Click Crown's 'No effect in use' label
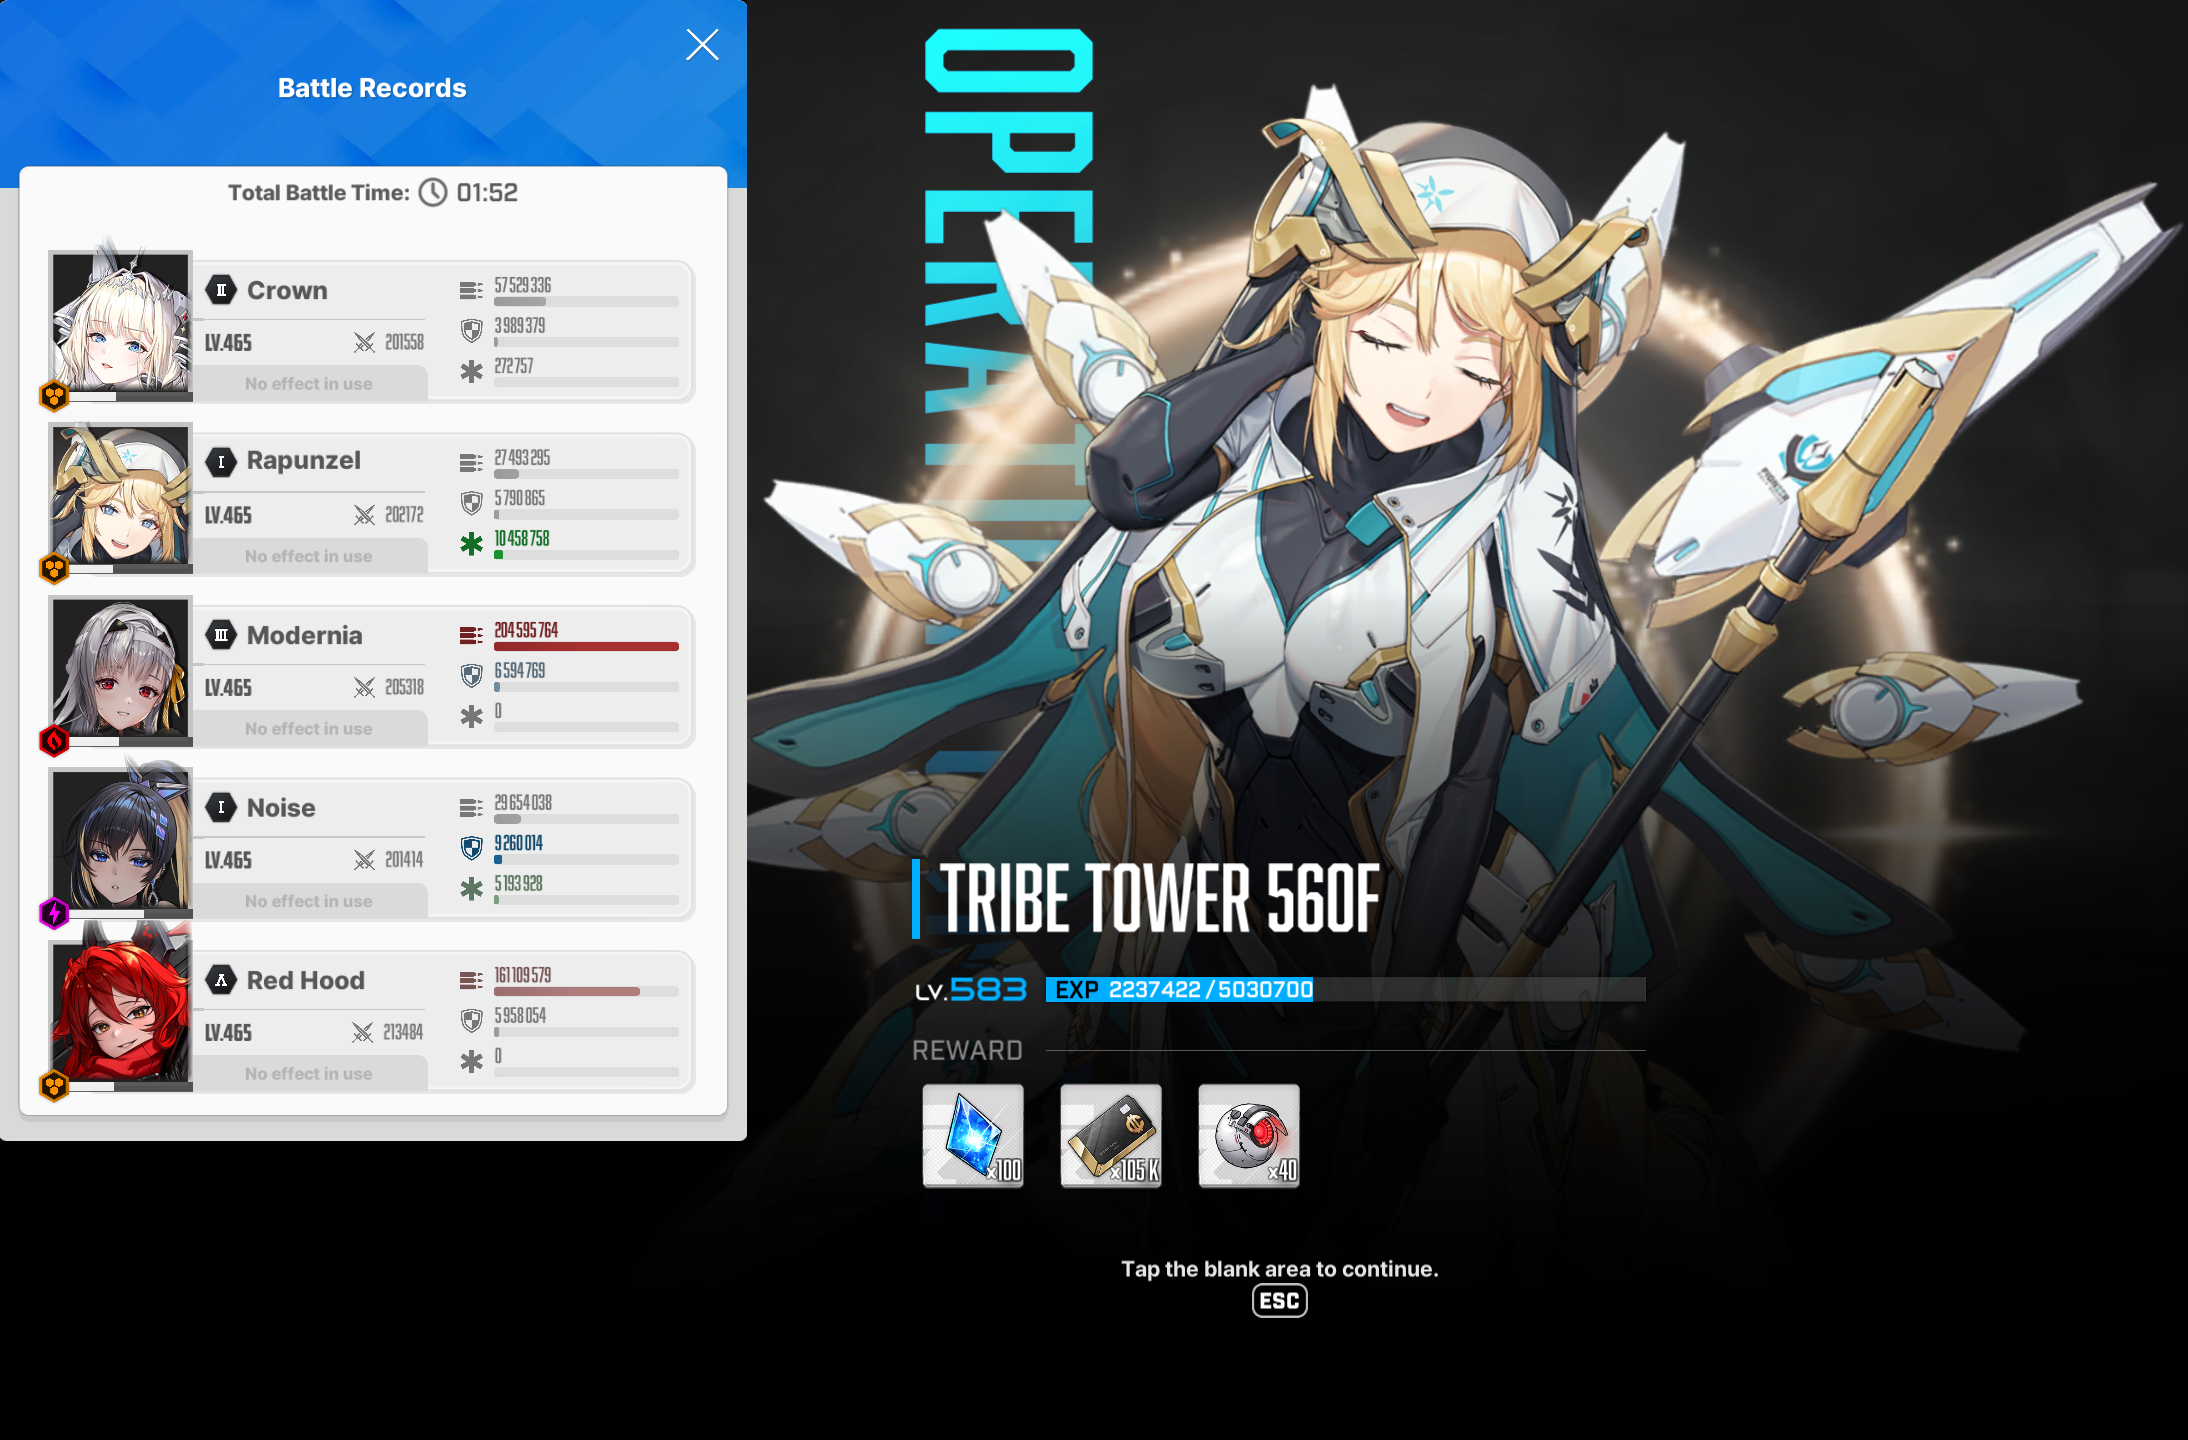 309,384
